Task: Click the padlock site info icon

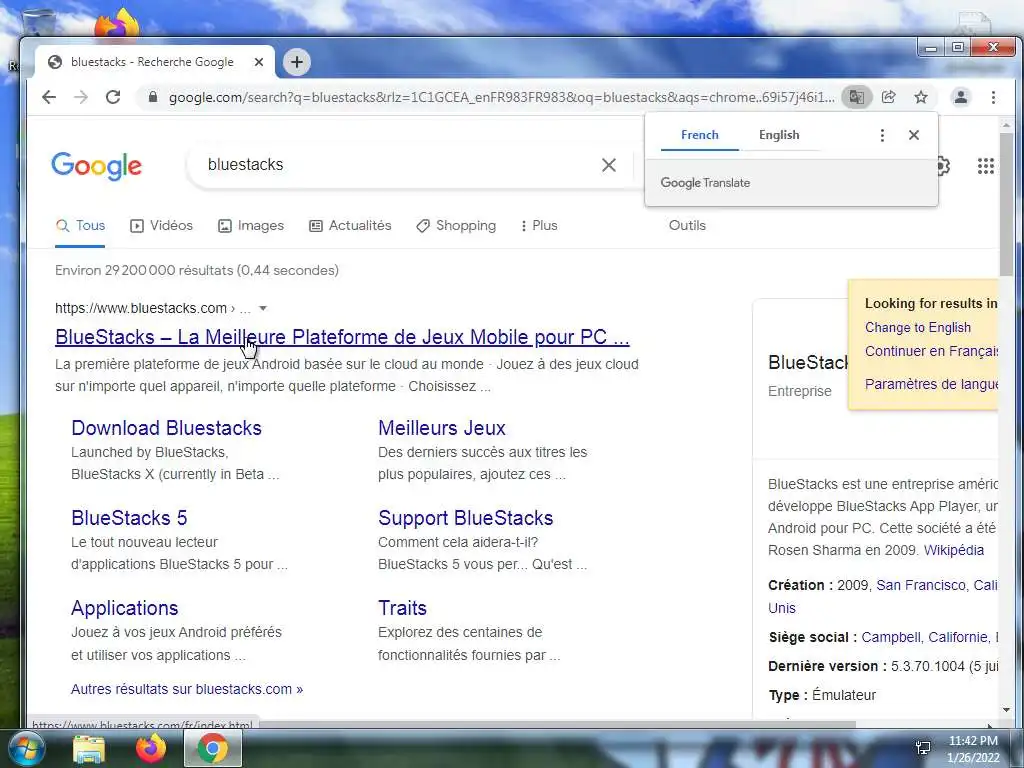Action: point(153,97)
